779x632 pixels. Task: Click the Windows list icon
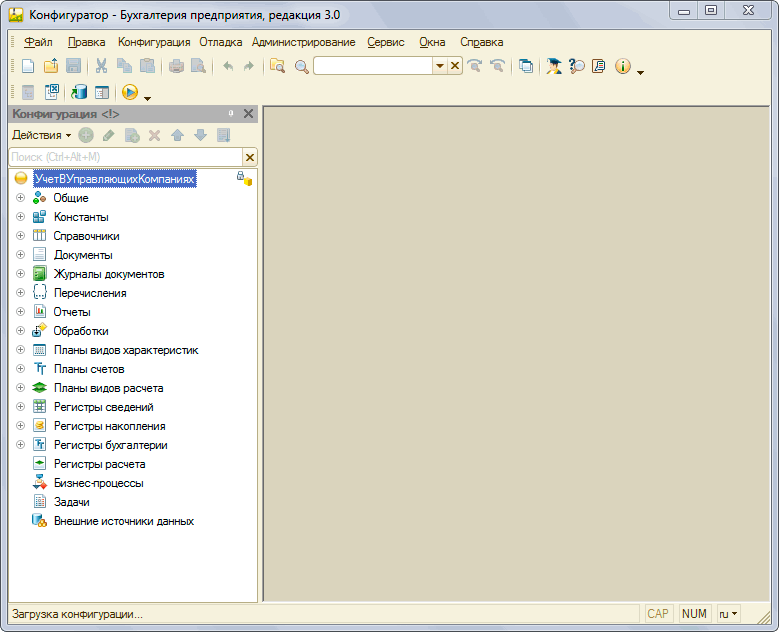(526, 66)
